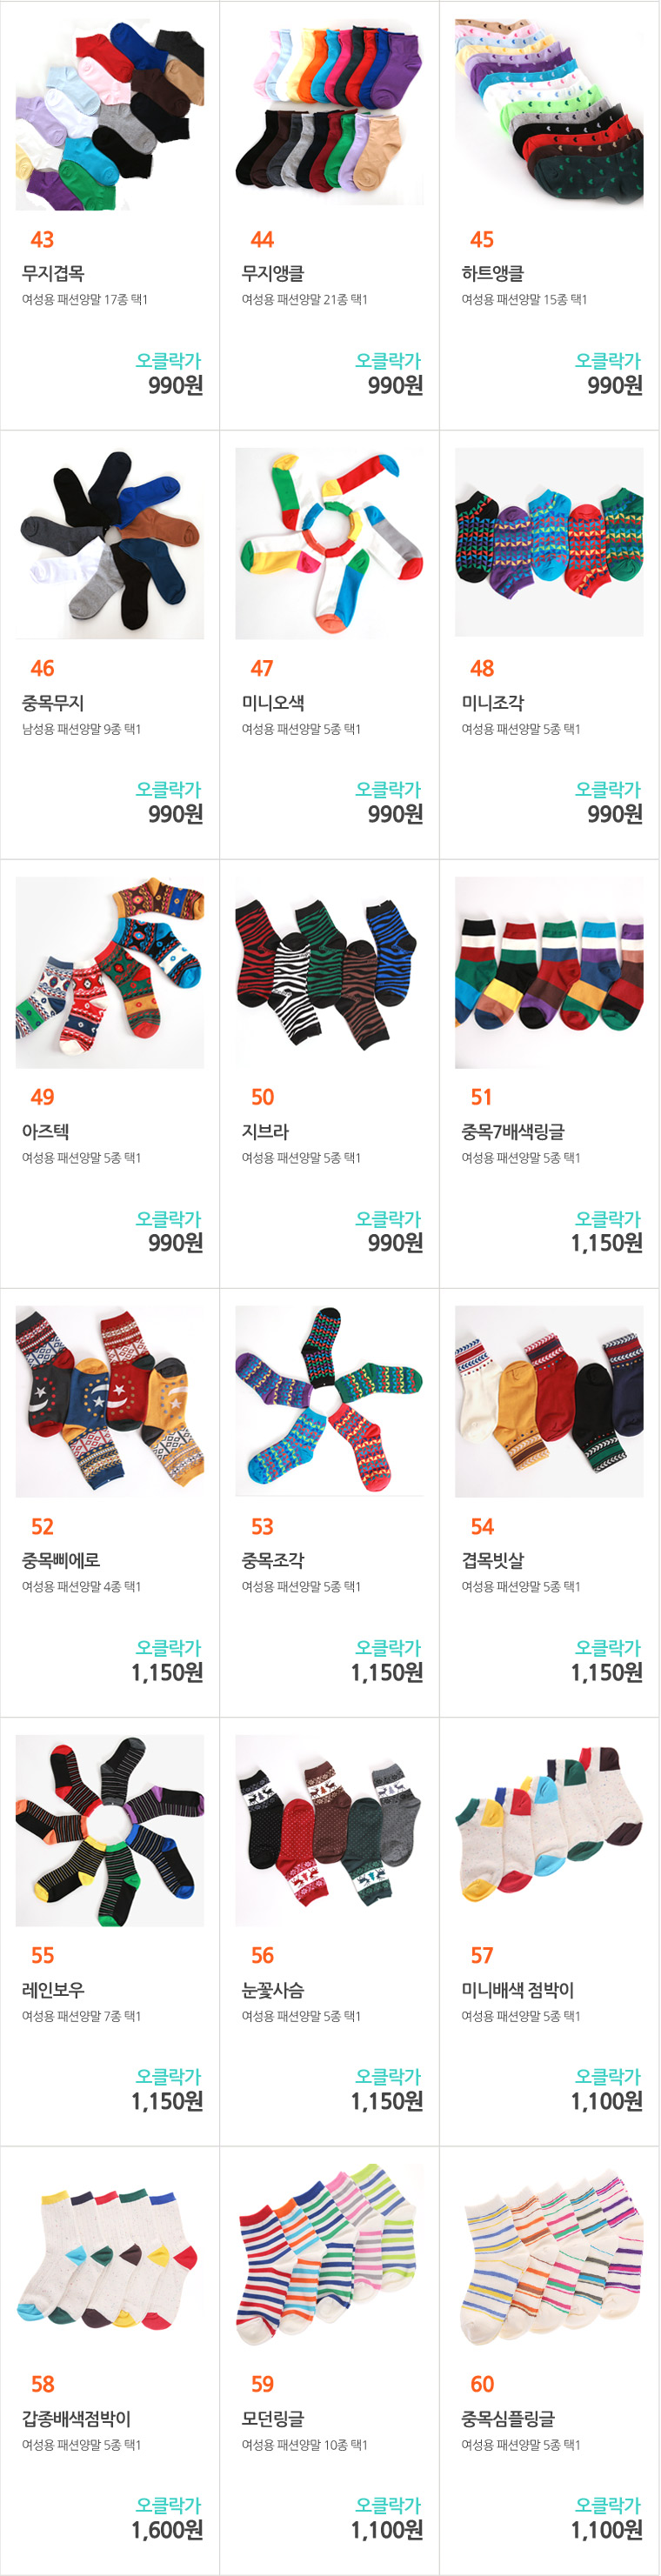The width and height of the screenshot is (661, 2576).
Task: Click the 겹목빗살 product name
Action: (x=492, y=1560)
